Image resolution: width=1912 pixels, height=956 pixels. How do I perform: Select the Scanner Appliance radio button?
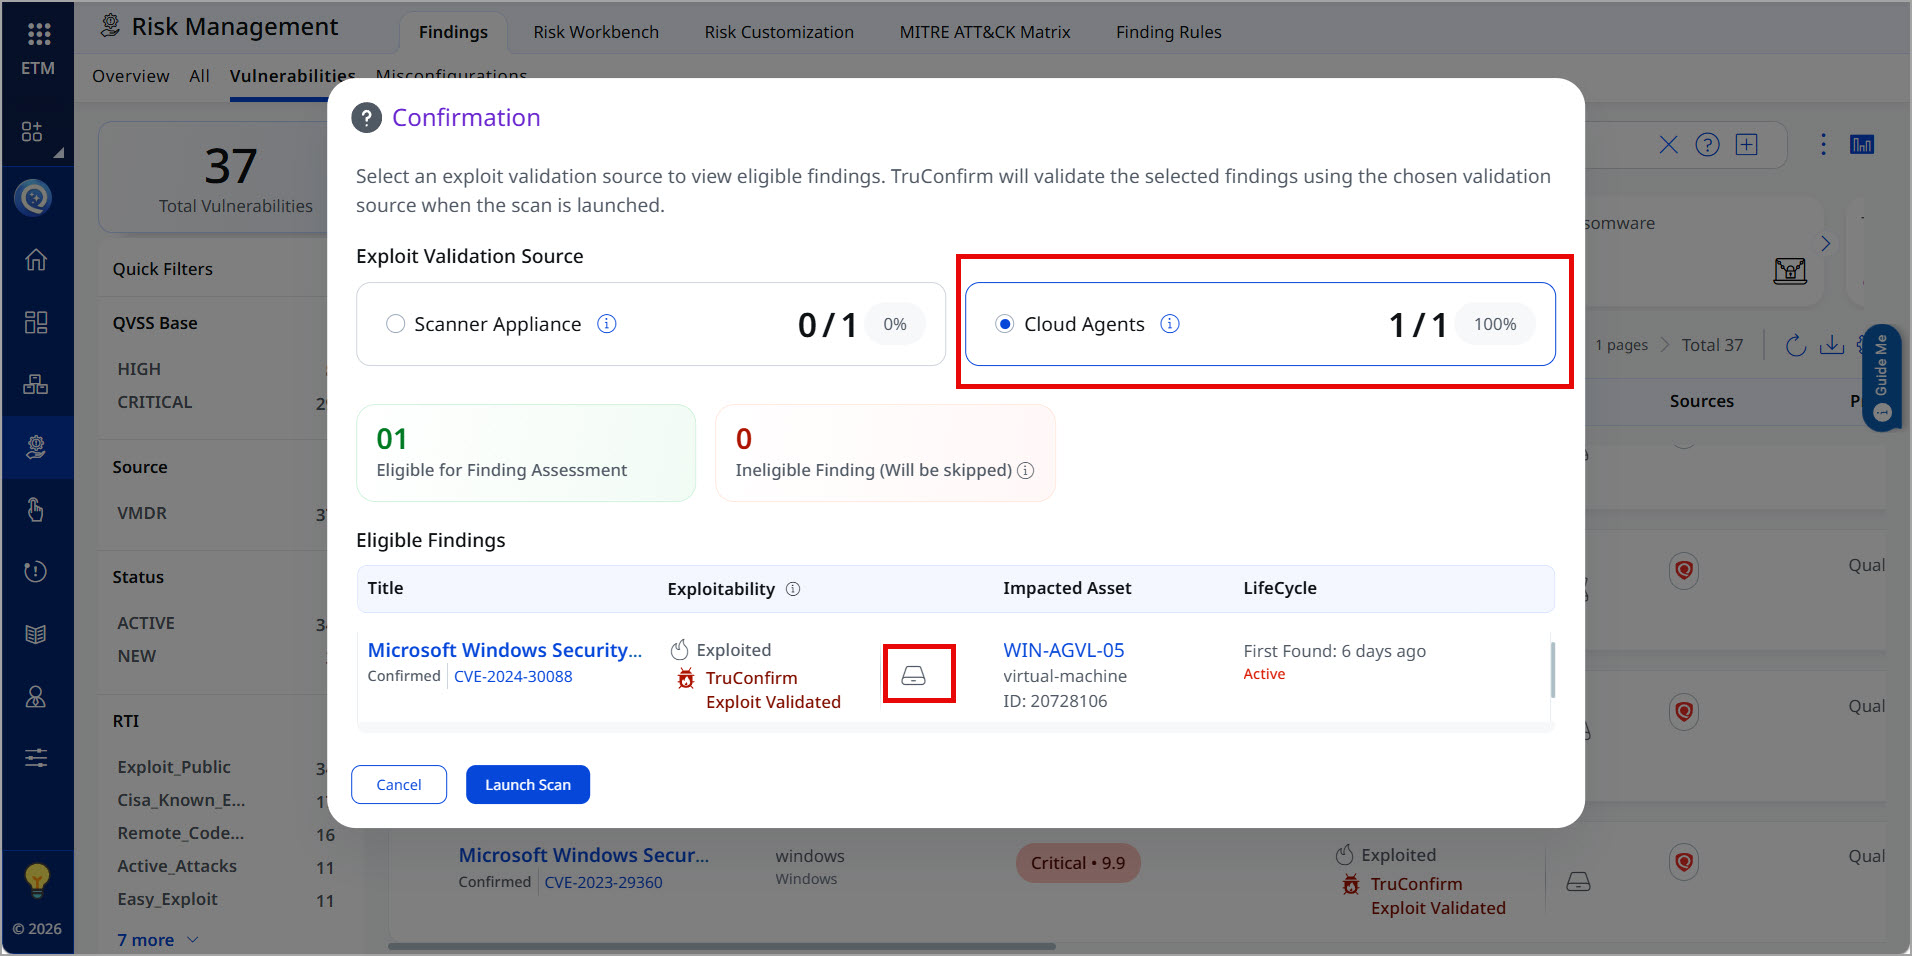click(396, 324)
